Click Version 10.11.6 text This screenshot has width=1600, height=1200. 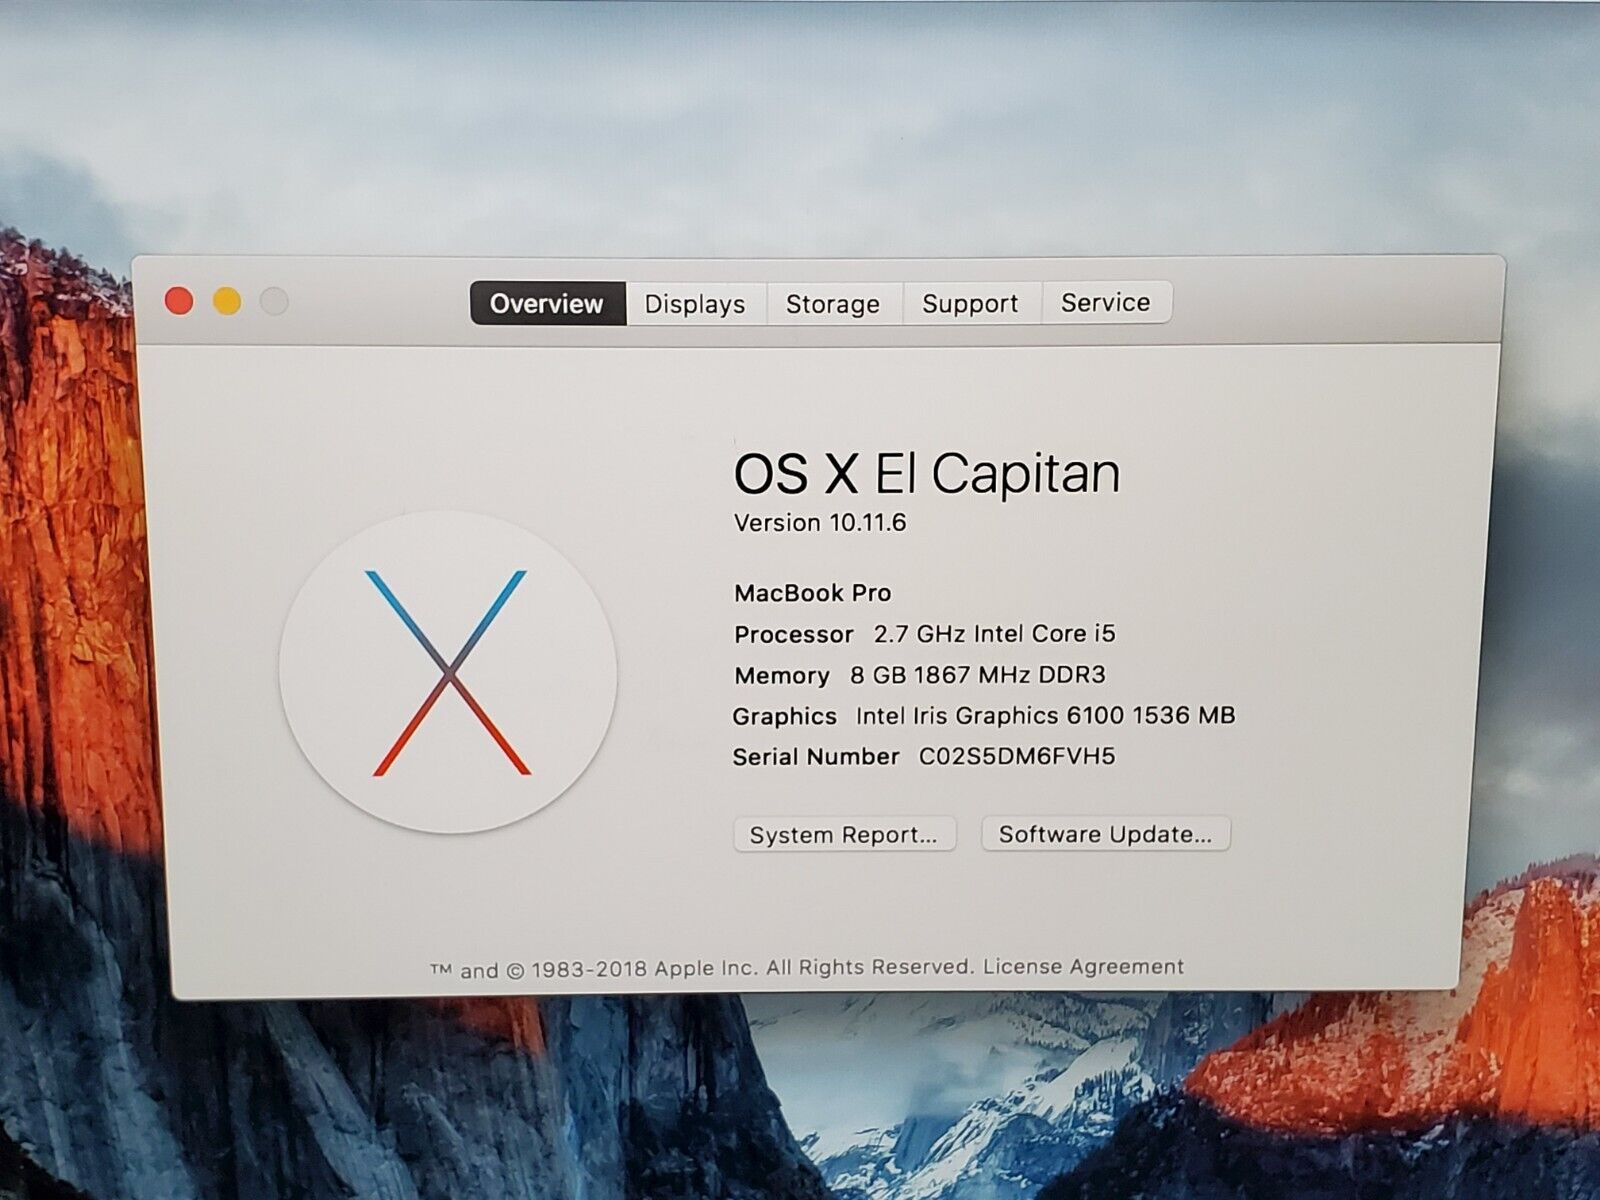820,522
